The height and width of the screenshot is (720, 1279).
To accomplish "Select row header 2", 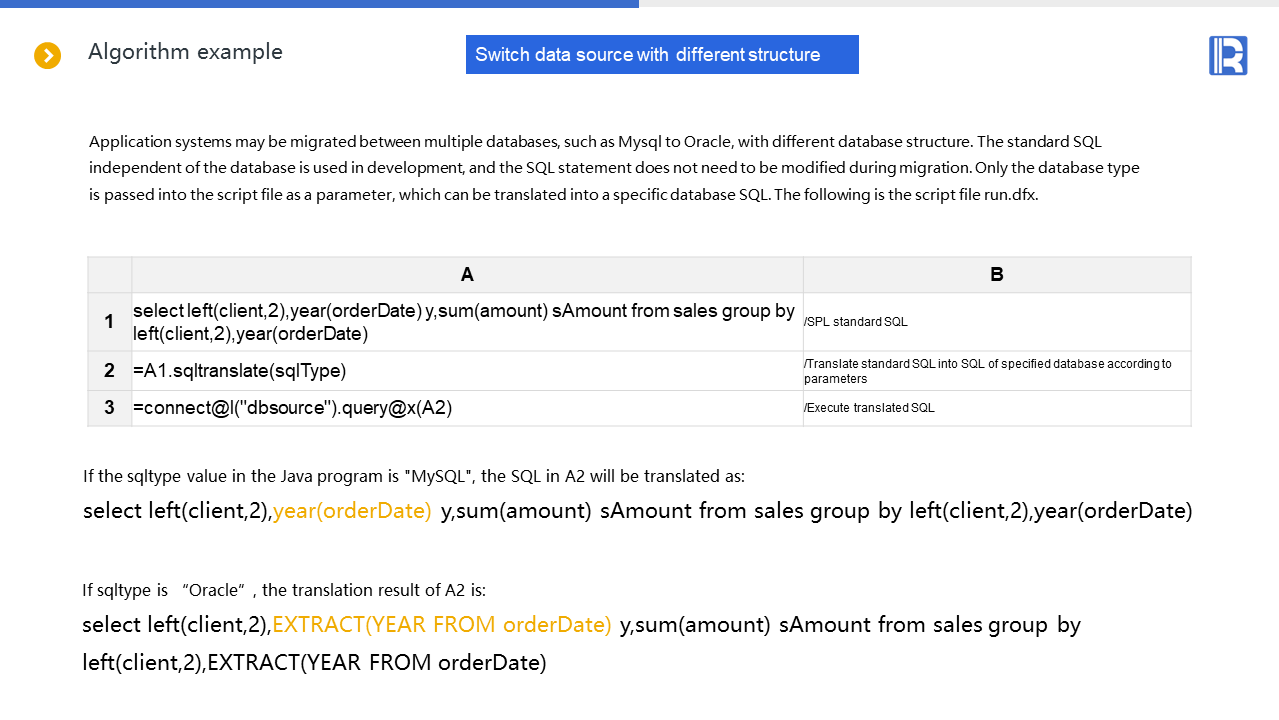I will click(110, 371).
